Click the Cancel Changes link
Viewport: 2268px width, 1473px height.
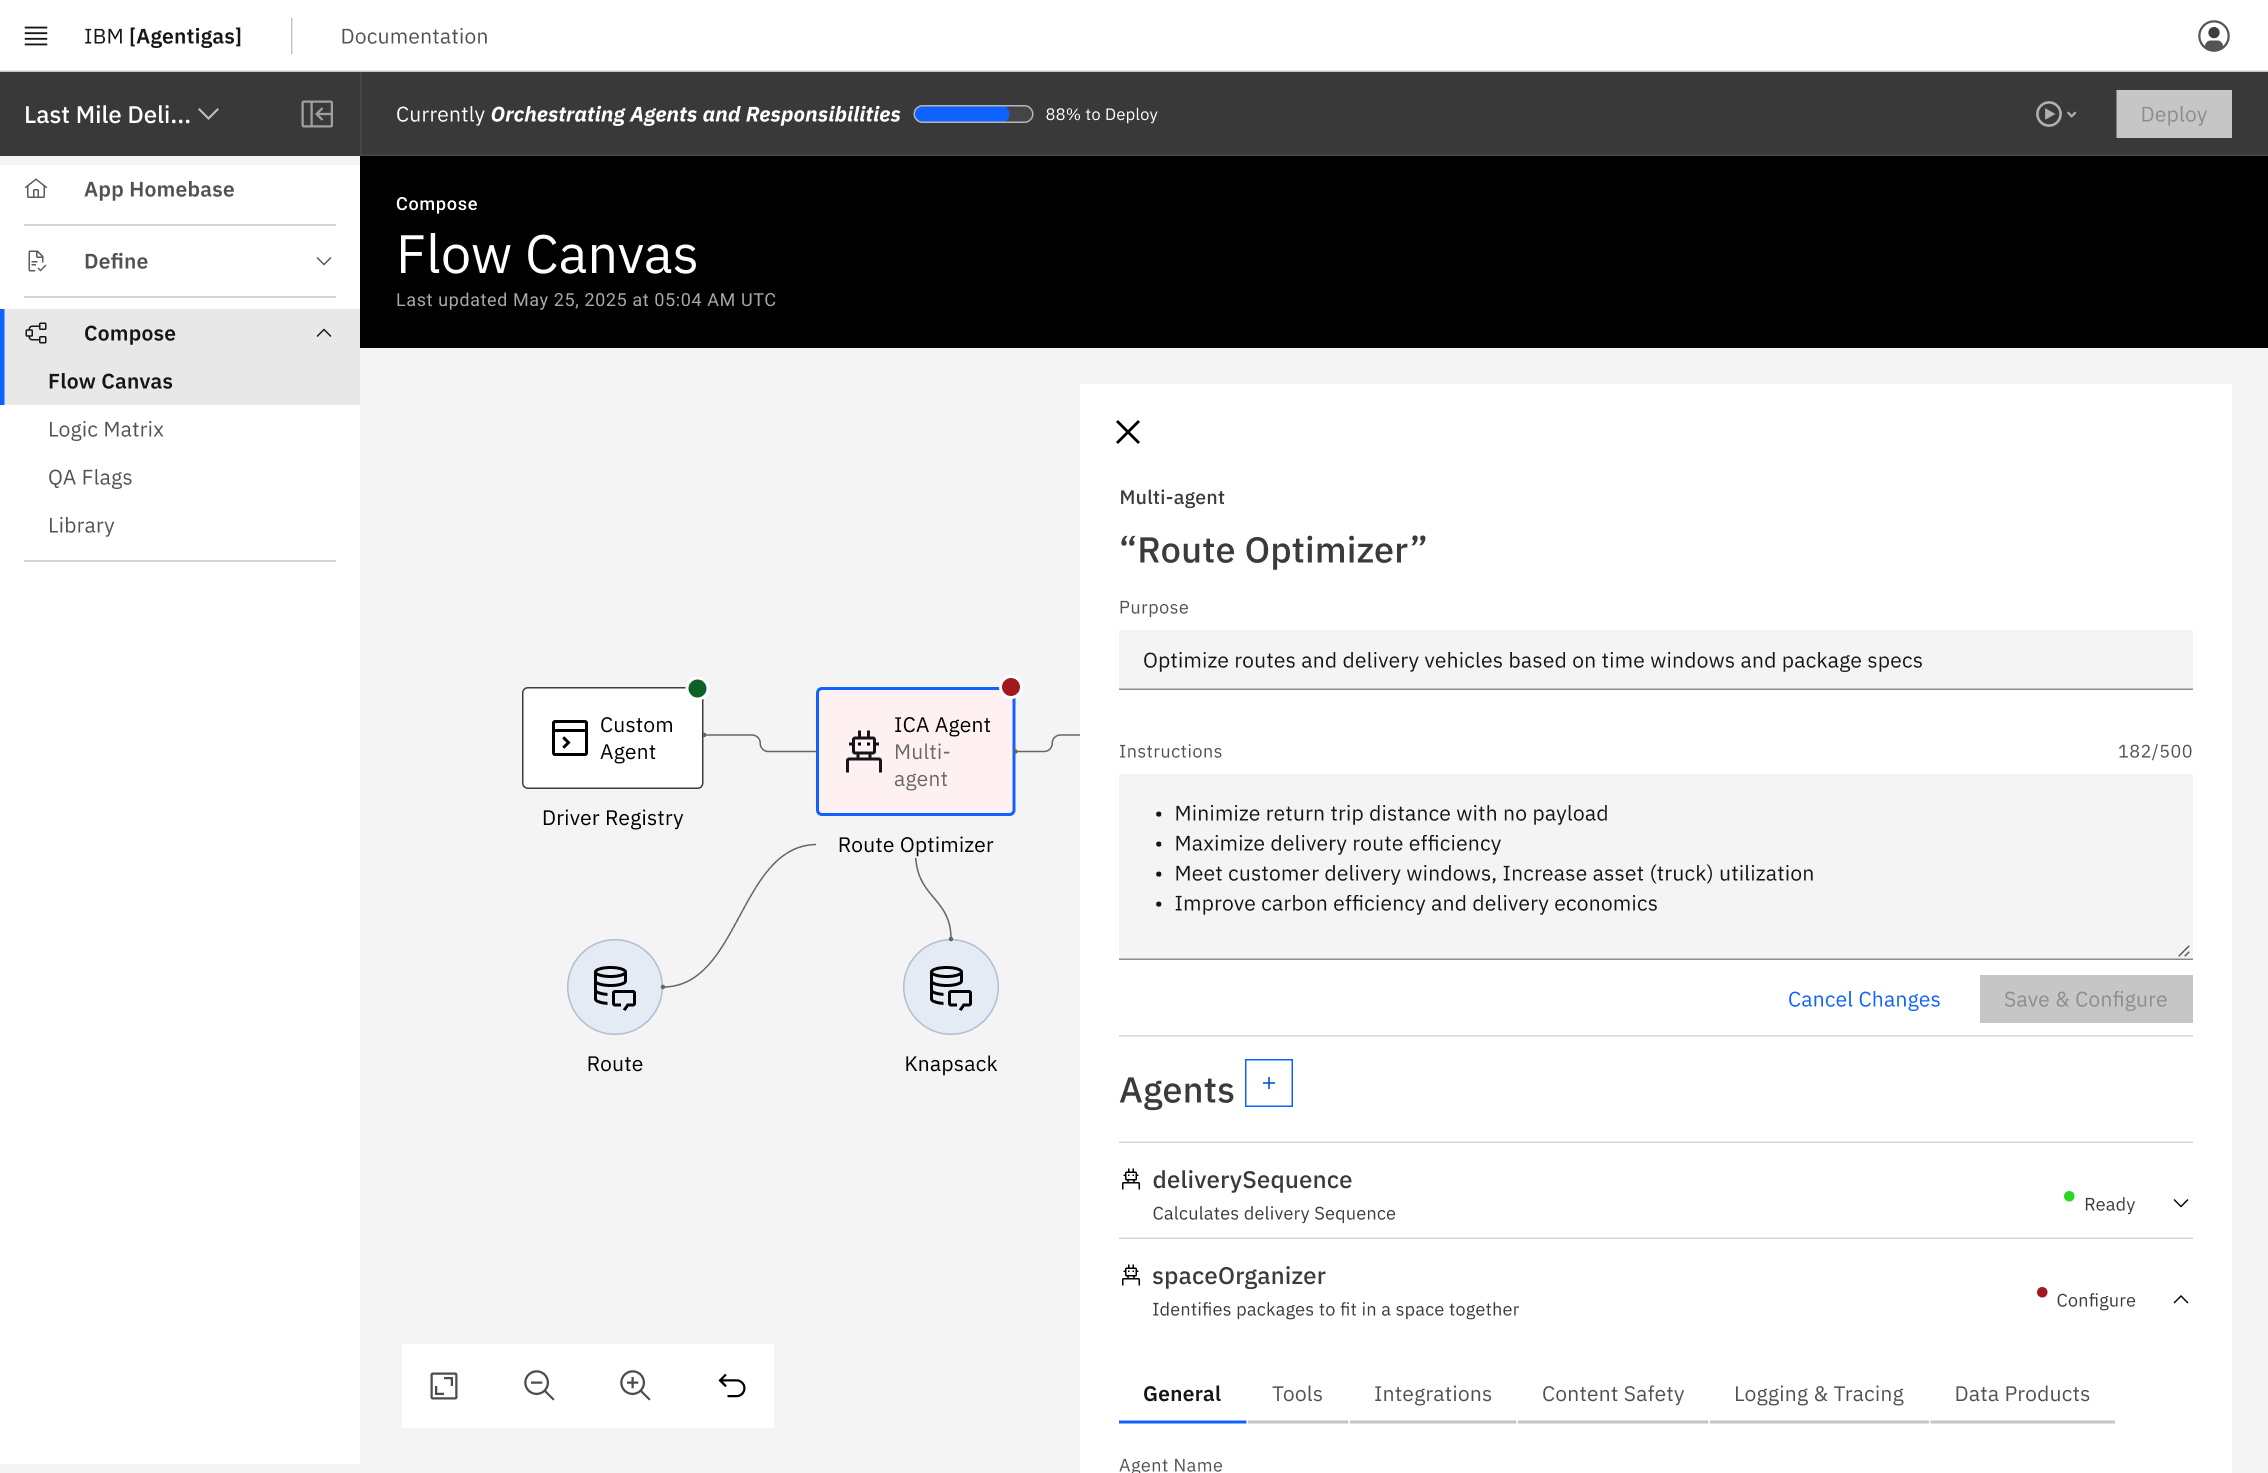[x=1863, y=999]
